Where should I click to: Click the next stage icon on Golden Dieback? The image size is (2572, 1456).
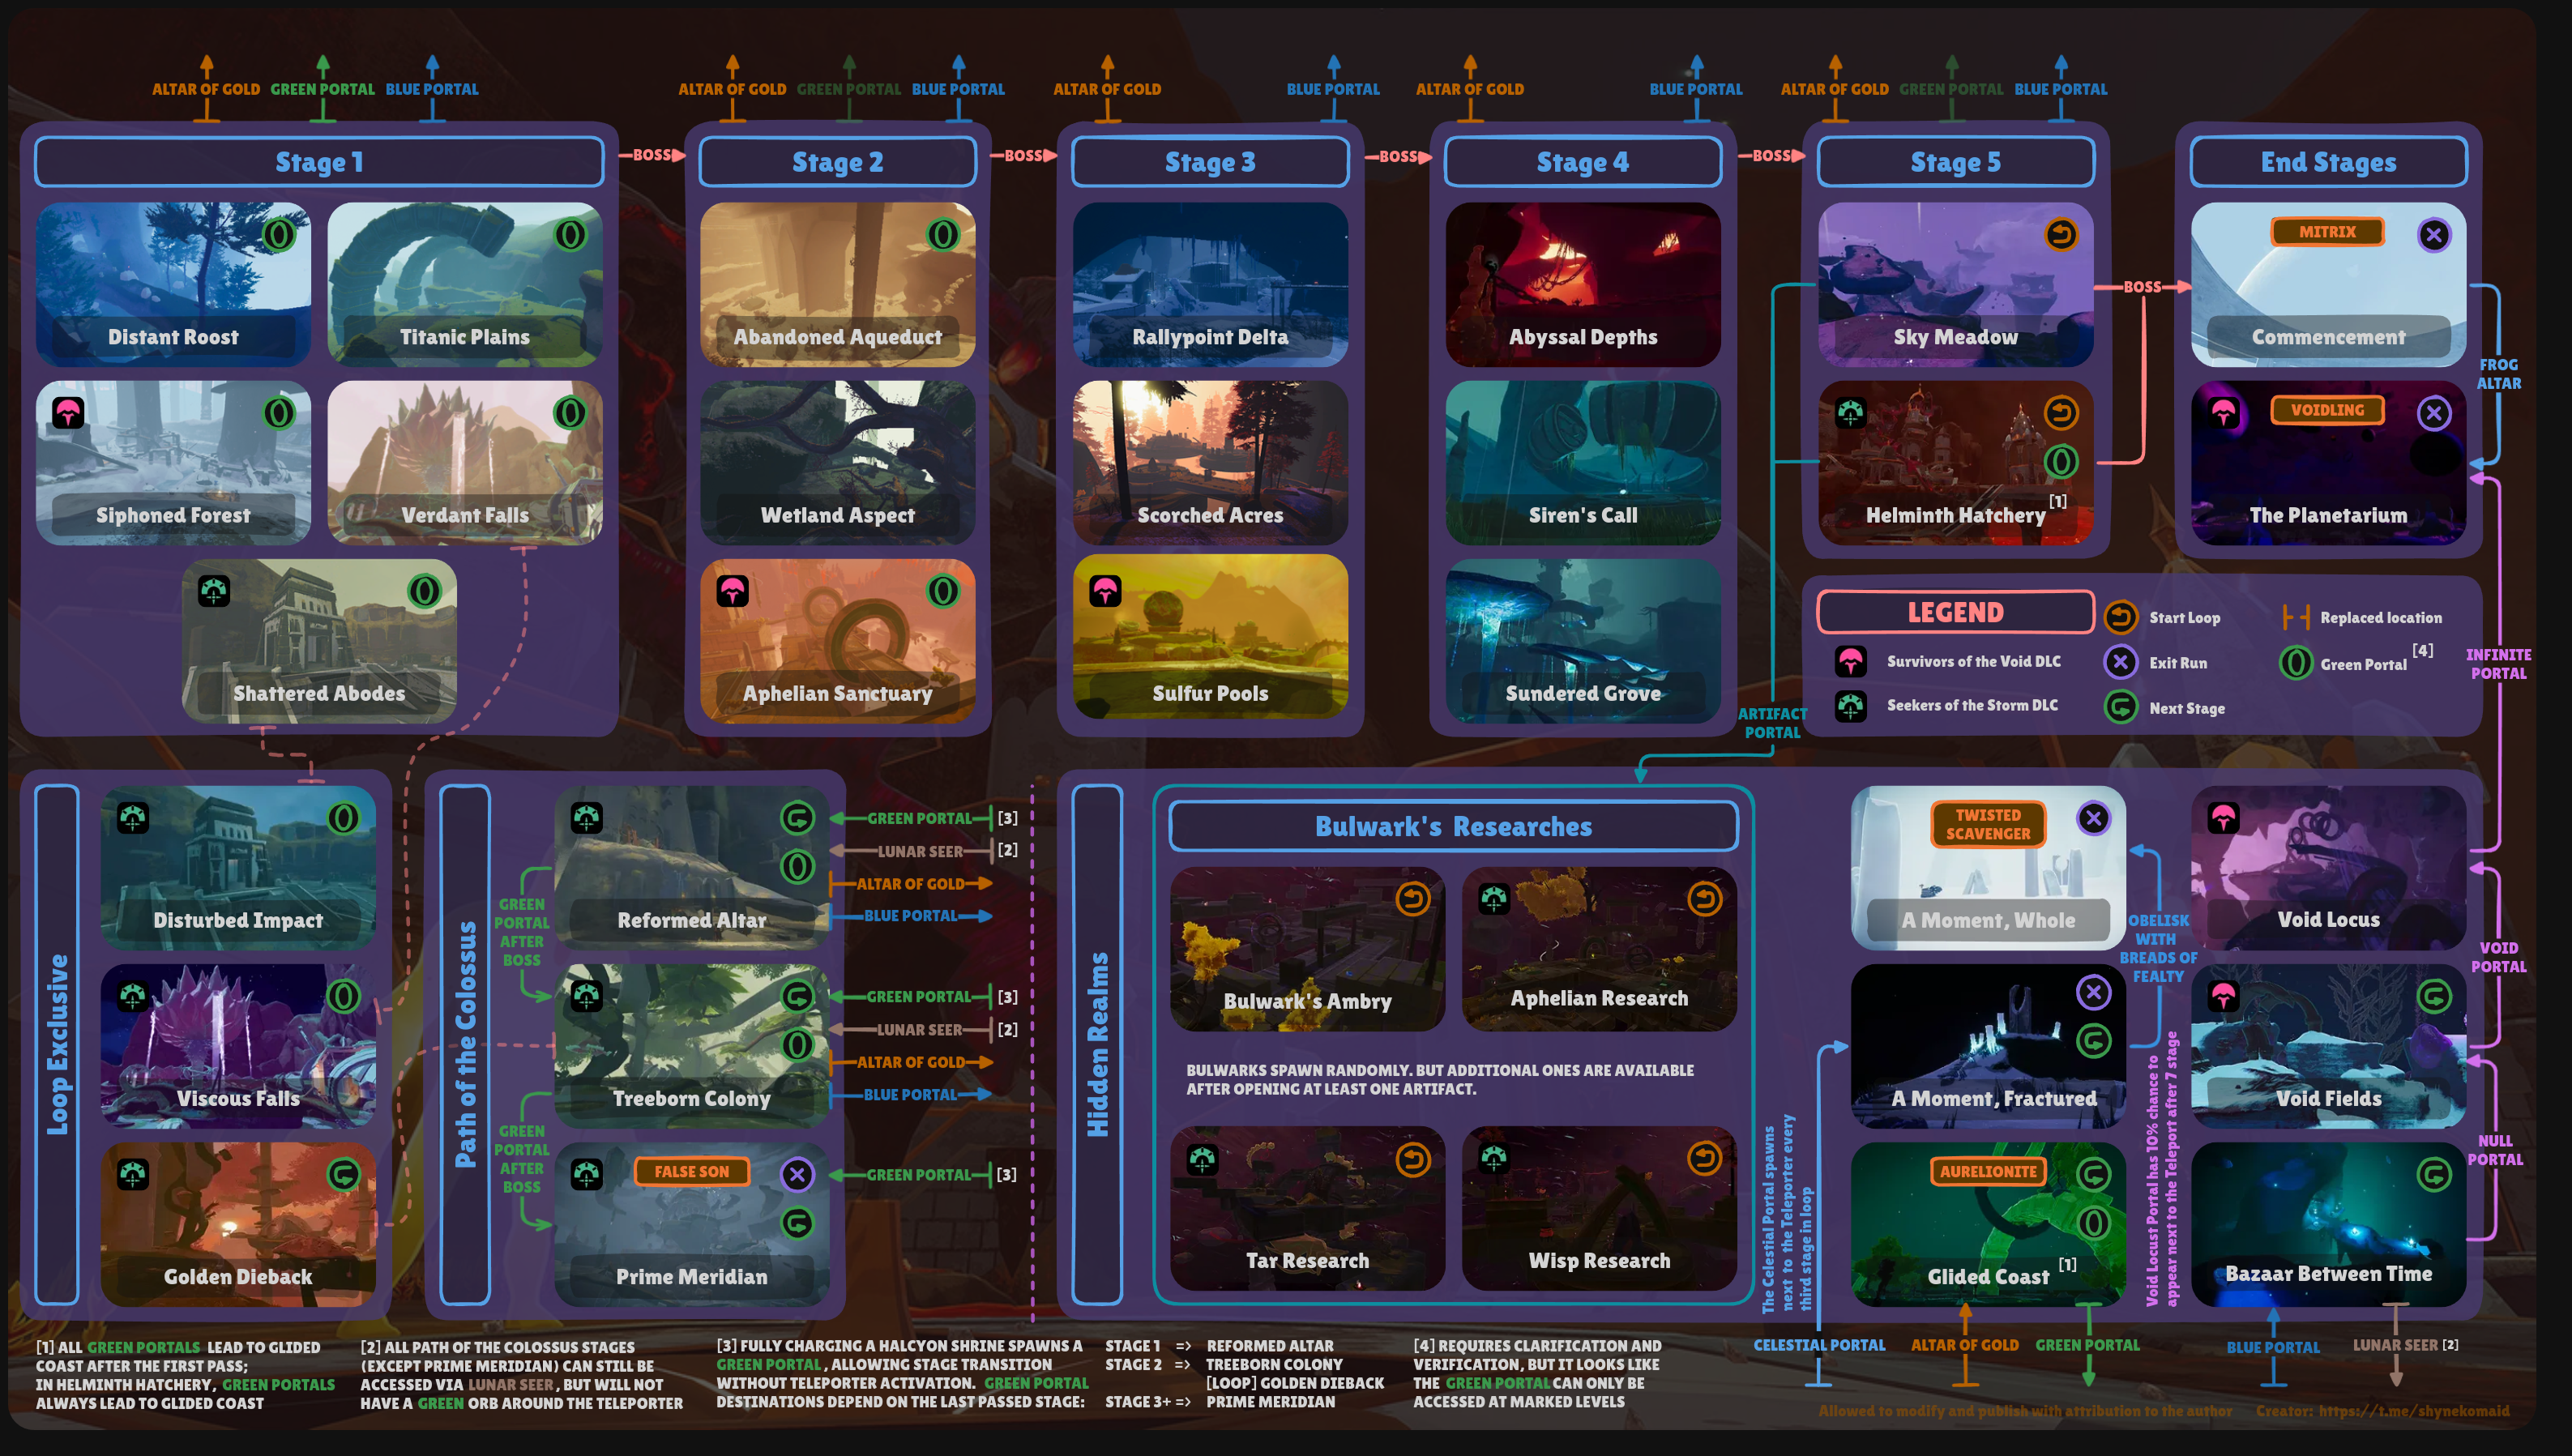[x=343, y=1174]
